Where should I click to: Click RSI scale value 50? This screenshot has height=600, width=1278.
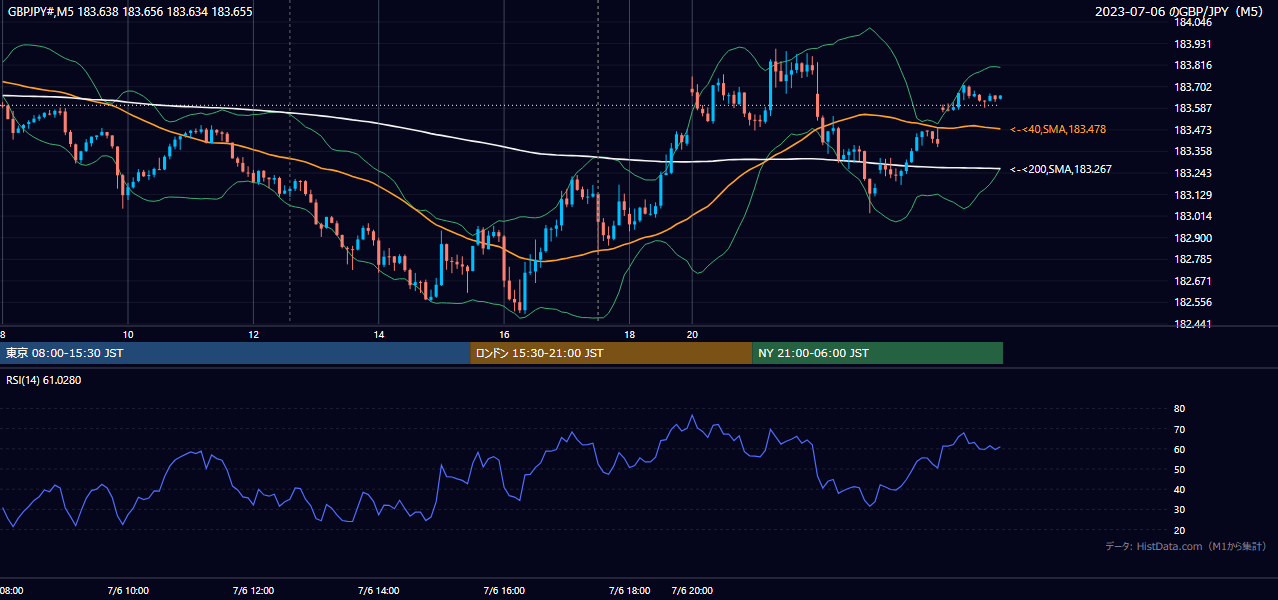pos(1179,469)
